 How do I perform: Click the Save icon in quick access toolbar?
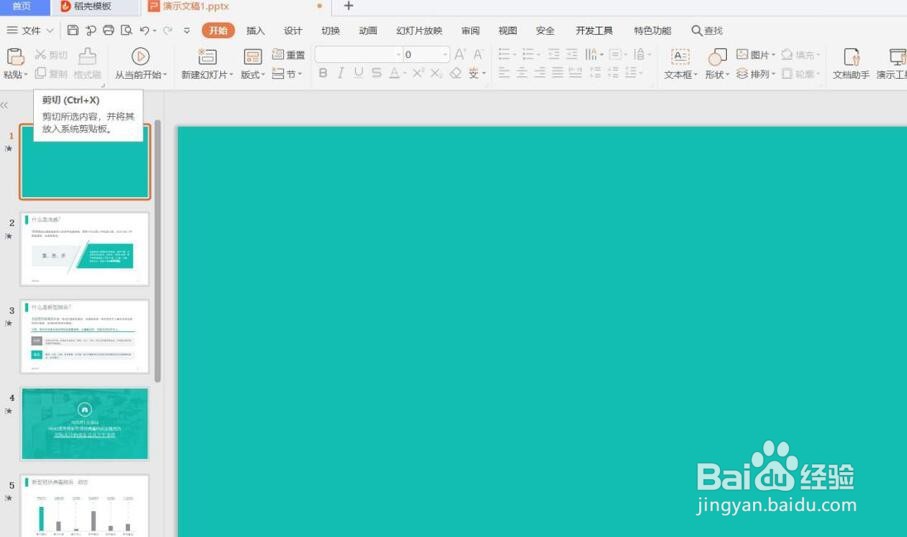[73, 30]
